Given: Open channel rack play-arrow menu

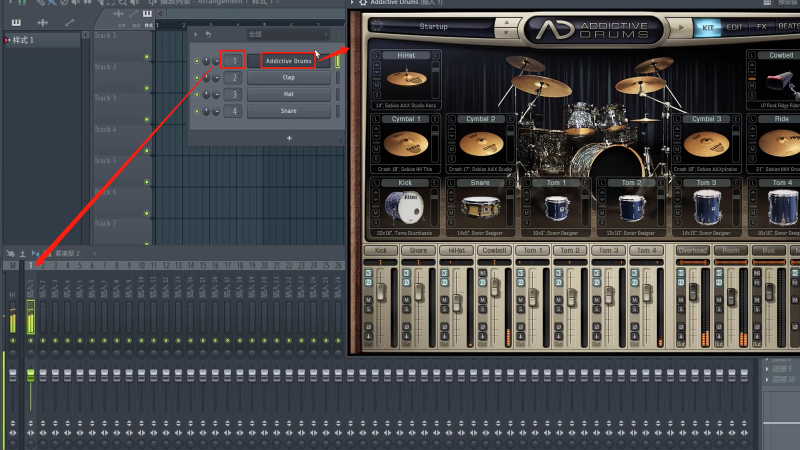Looking at the screenshot, I should coord(195,34).
